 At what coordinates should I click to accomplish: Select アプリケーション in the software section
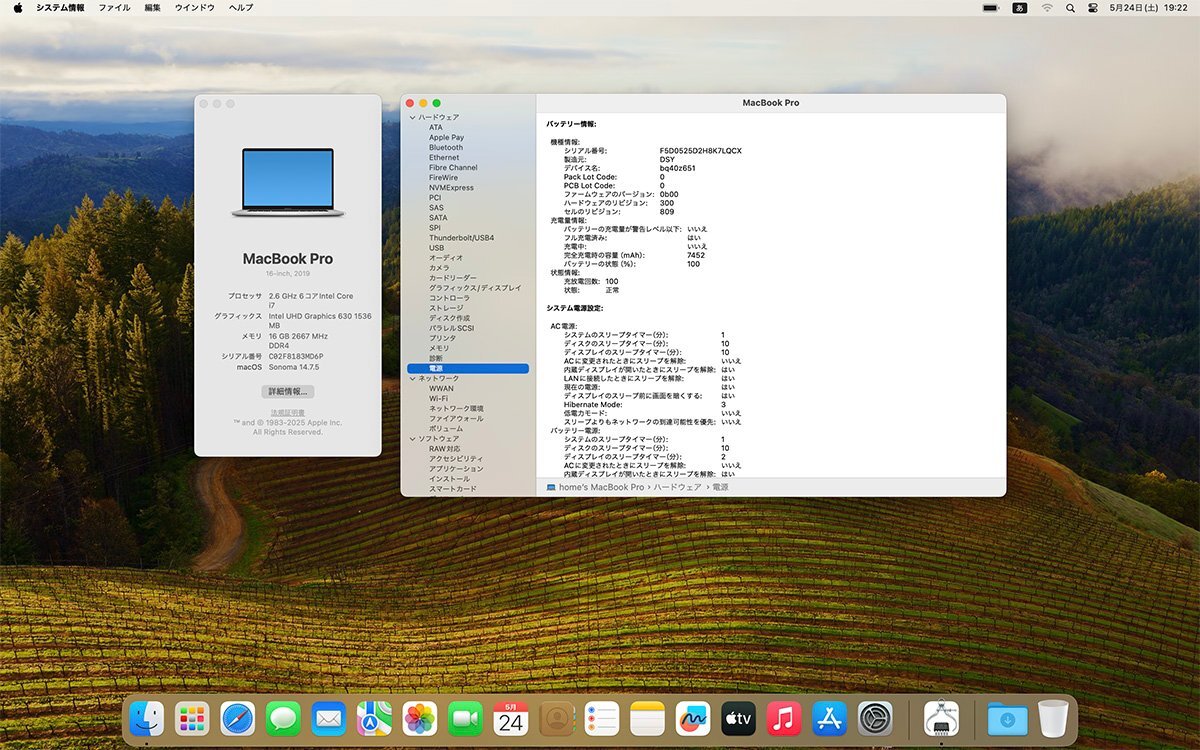(456, 469)
